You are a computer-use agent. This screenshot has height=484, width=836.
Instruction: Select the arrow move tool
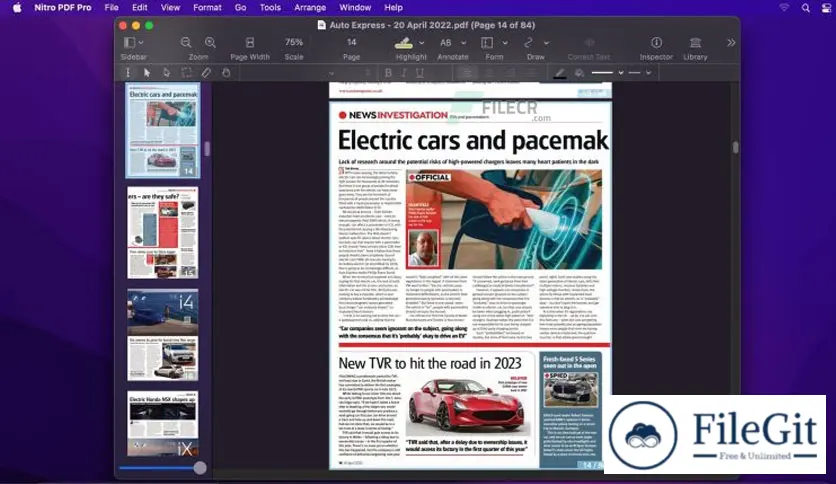[x=147, y=72]
